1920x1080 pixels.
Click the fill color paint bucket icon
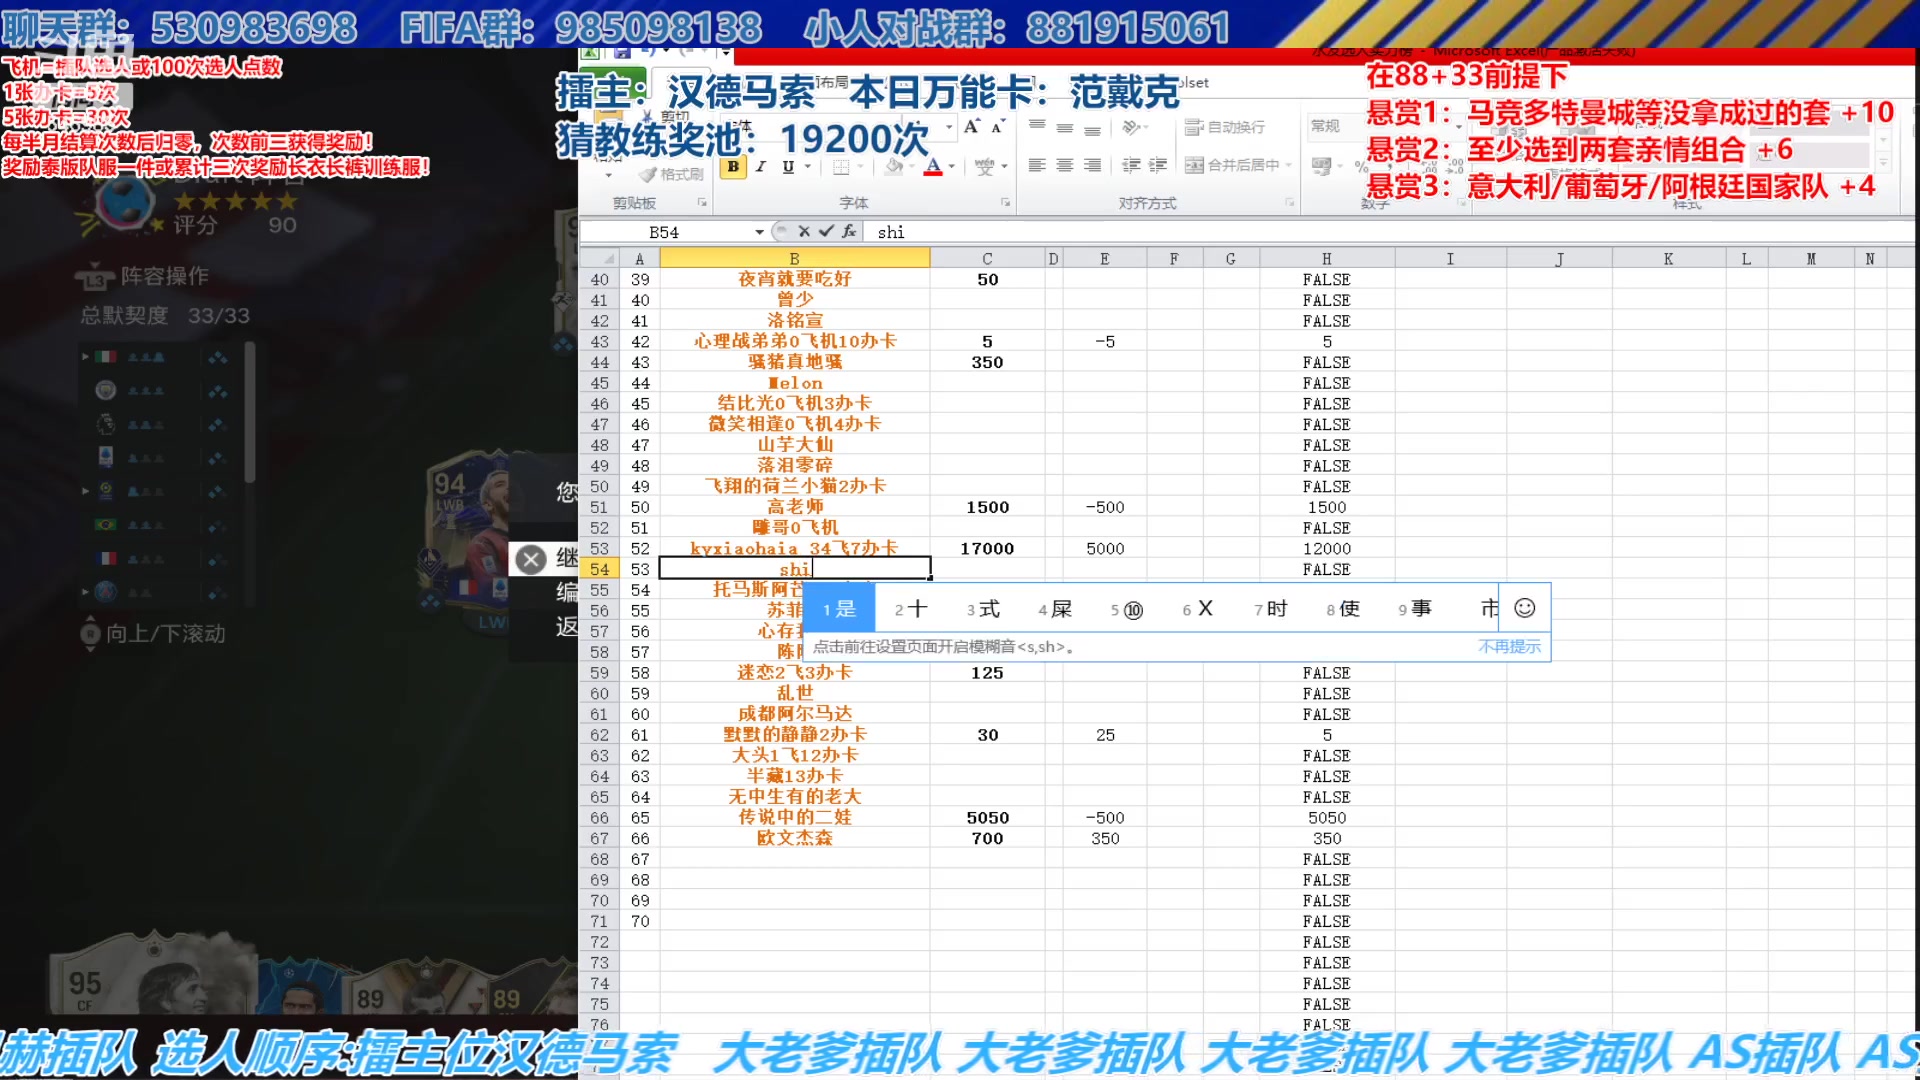[x=894, y=167]
